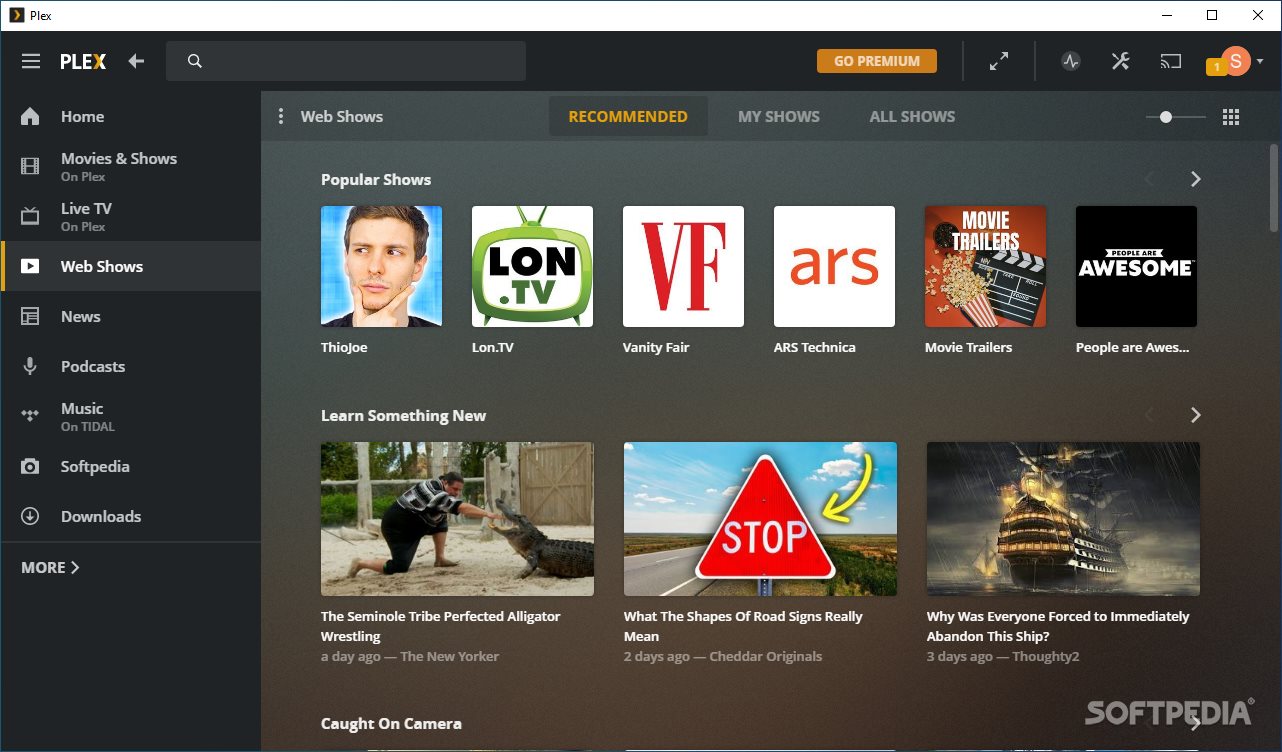Viewport: 1282px width, 752px height.
Task: Click the Web Shows play icon
Action: point(30,266)
